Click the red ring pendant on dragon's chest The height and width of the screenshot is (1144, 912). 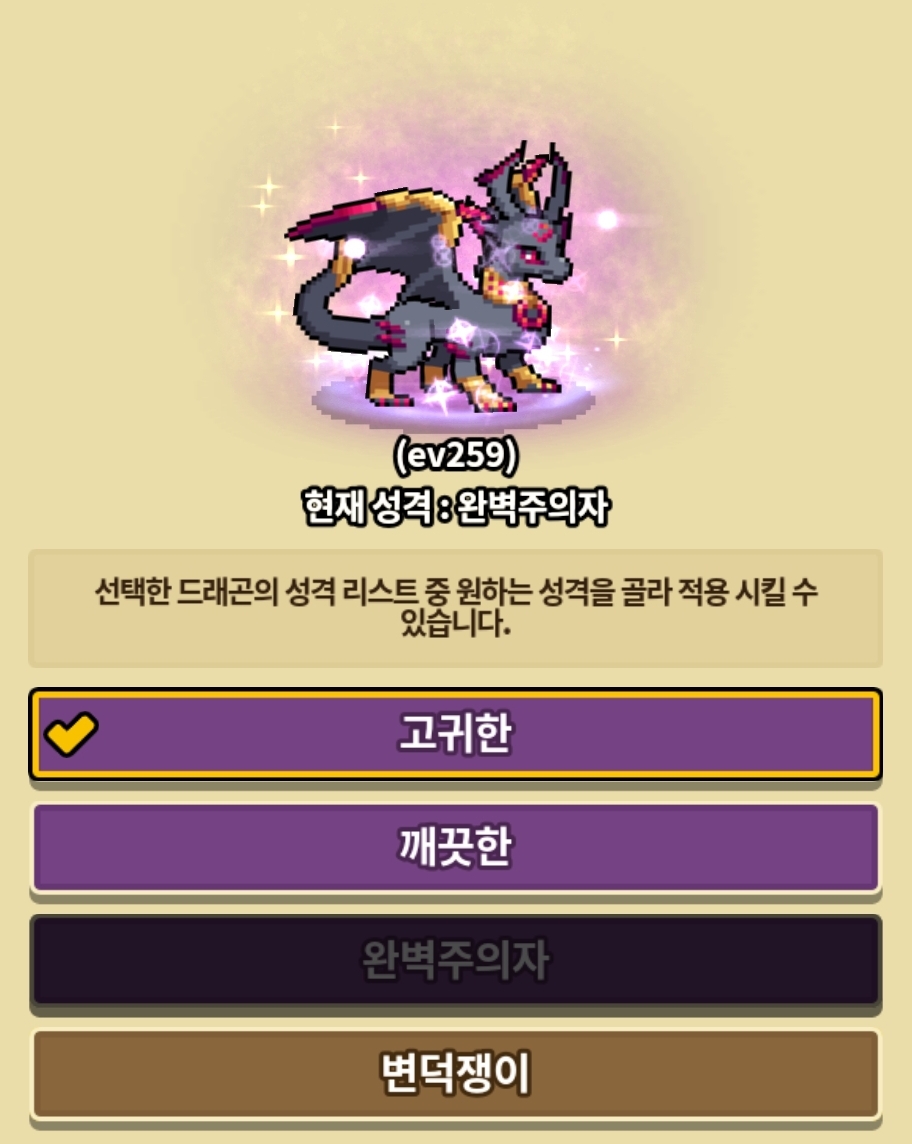[x=530, y=315]
